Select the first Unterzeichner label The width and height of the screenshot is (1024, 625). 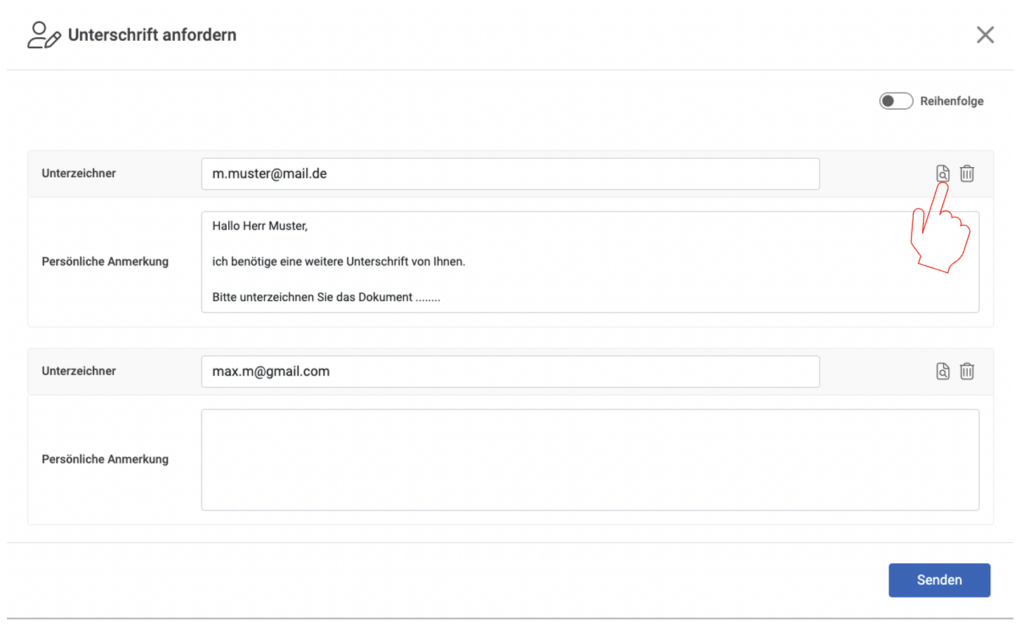pos(79,173)
